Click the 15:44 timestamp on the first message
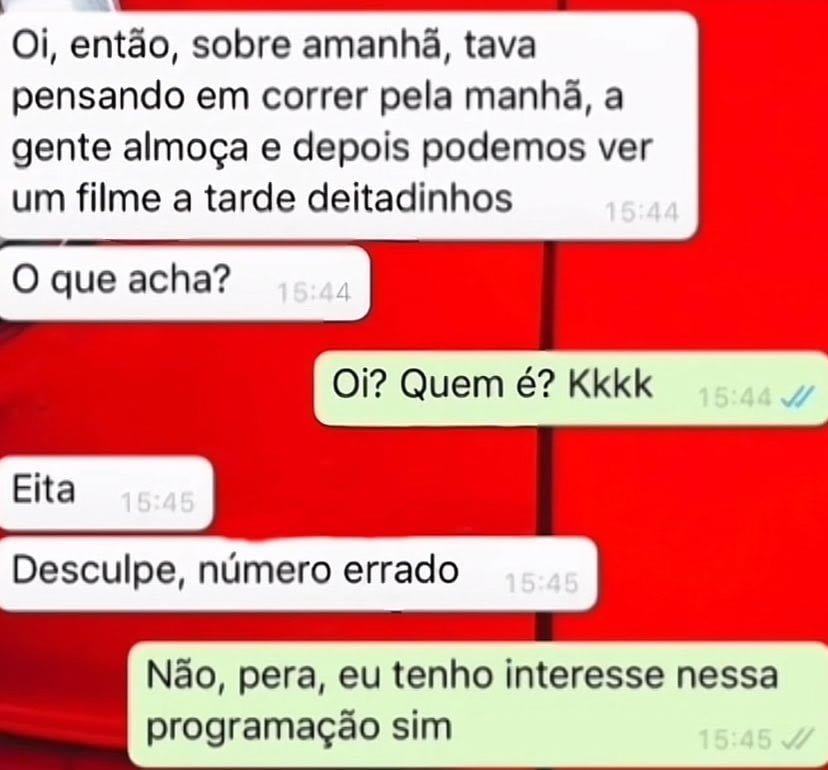The height and width of the screenshot is (770, 828). tap(641, 213)
